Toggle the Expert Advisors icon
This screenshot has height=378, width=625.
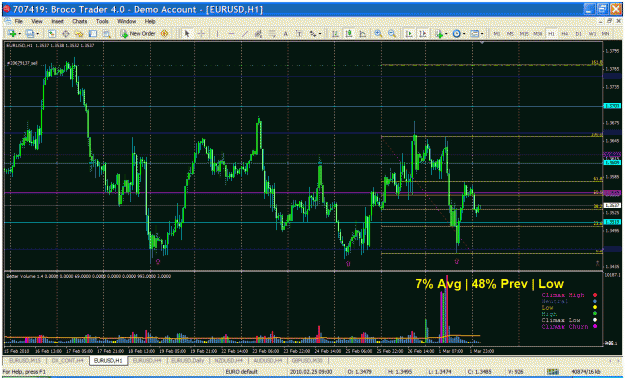164,34
